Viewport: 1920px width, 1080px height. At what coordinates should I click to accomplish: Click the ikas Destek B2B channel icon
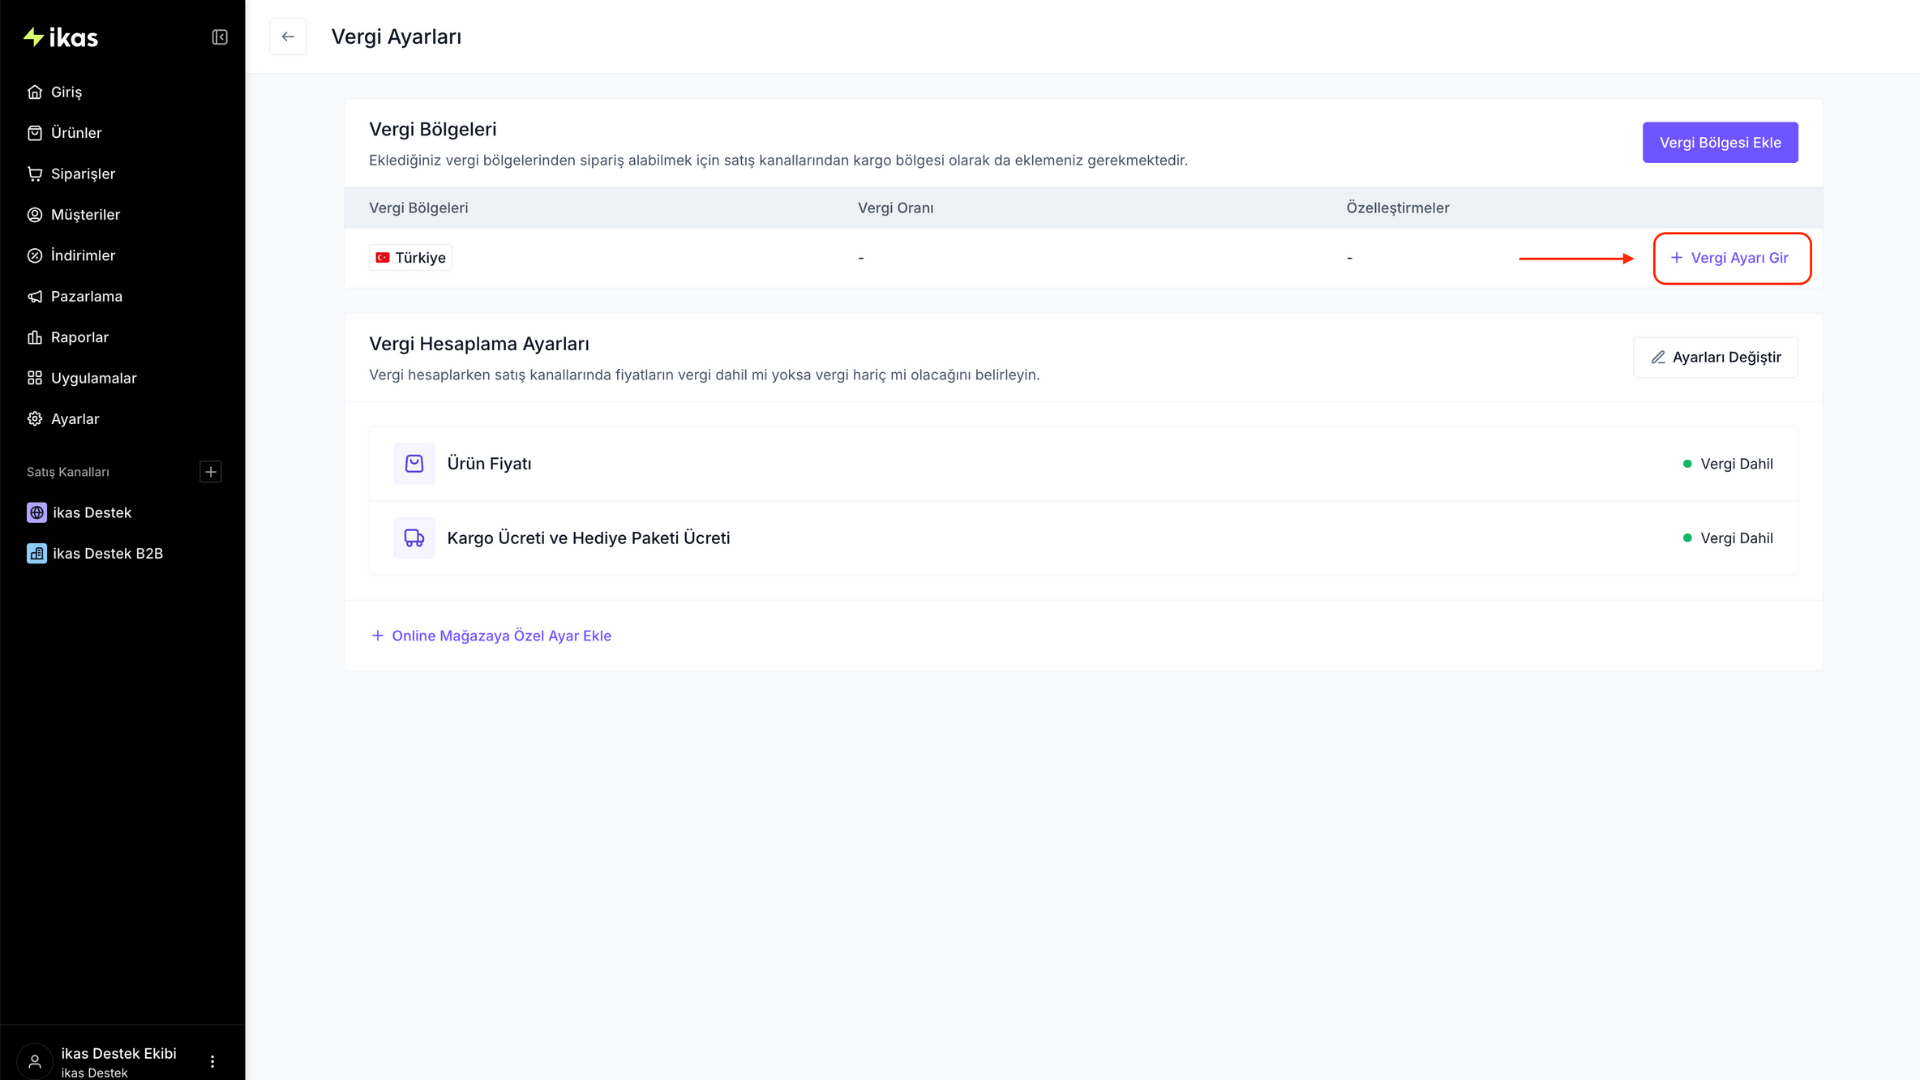37,554
